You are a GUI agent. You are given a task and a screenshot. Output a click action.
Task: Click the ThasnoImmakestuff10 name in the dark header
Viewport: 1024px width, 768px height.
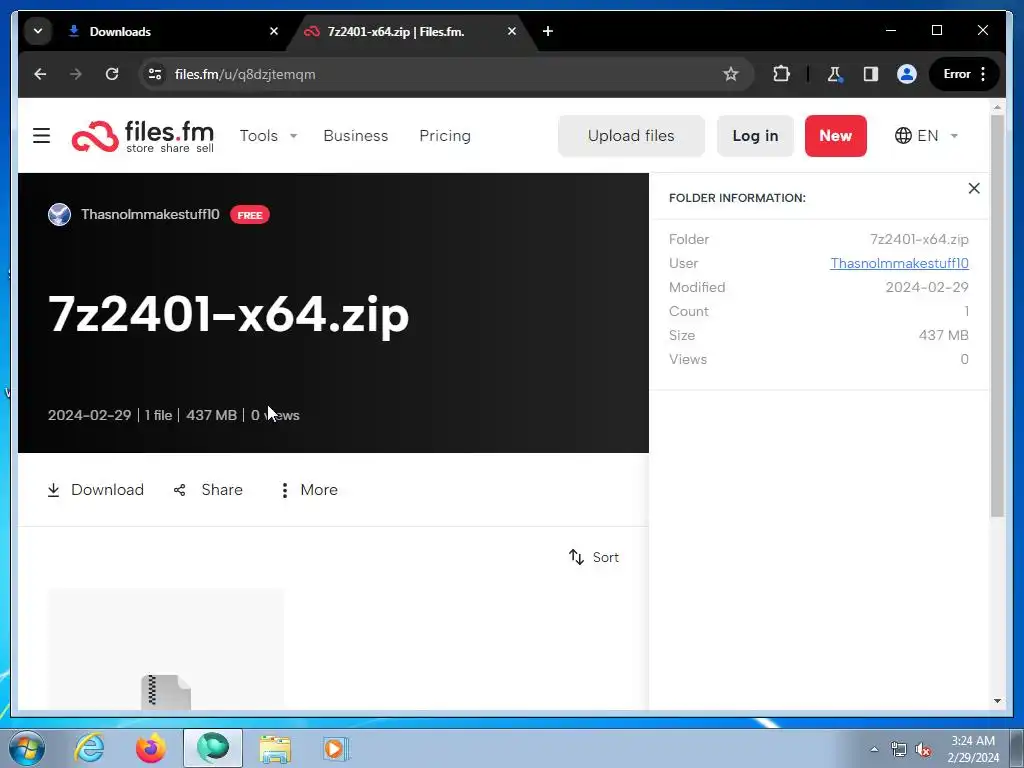click(150, 214)
